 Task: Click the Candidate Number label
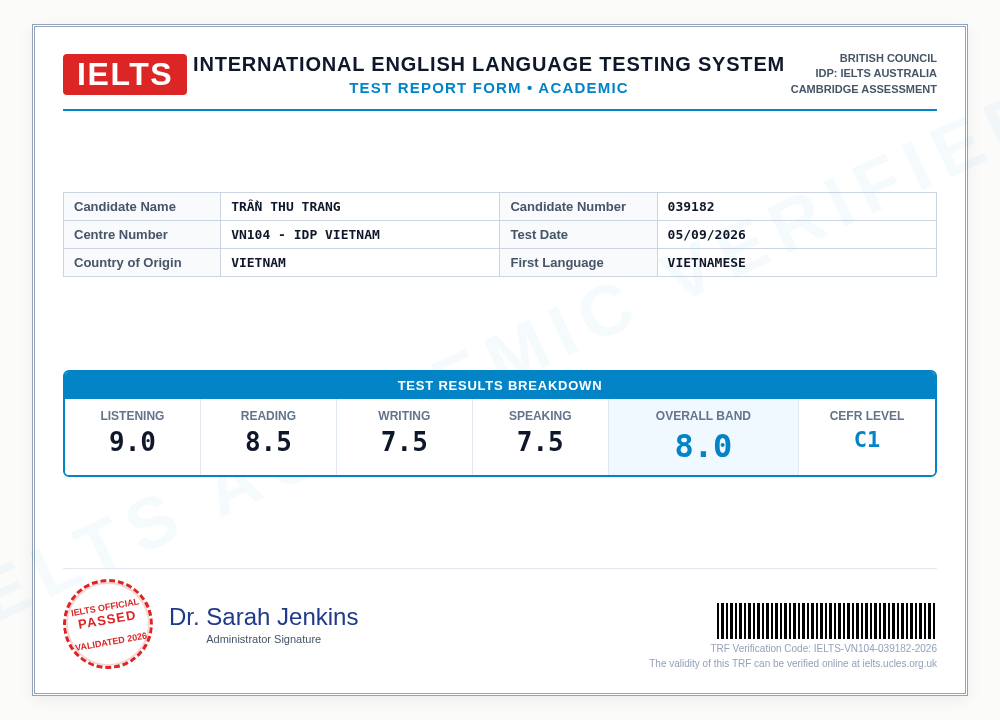[568, 207]
